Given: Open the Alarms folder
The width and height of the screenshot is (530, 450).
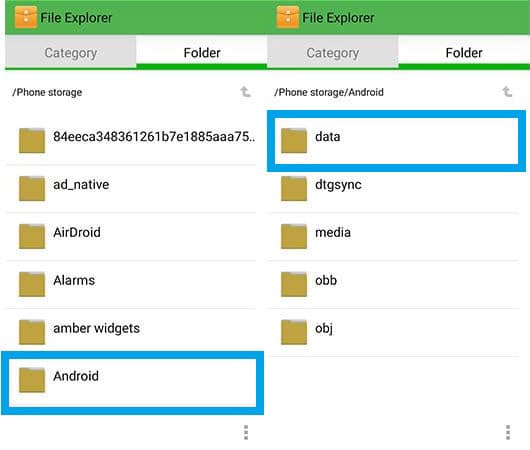Looking at the screenshot, I should [x=131, y=285].
